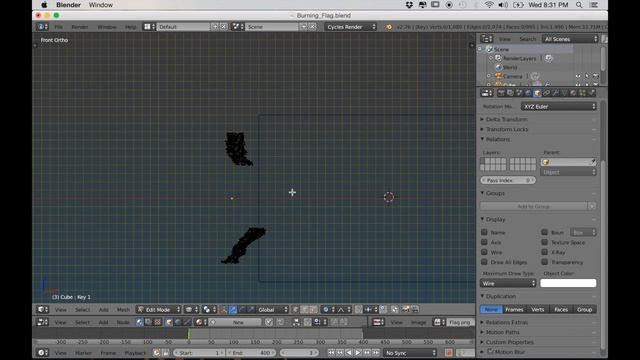Open the Modifiers wrench tab icon
The height and width of the screenshot is (360, 640).
point(555,93)
